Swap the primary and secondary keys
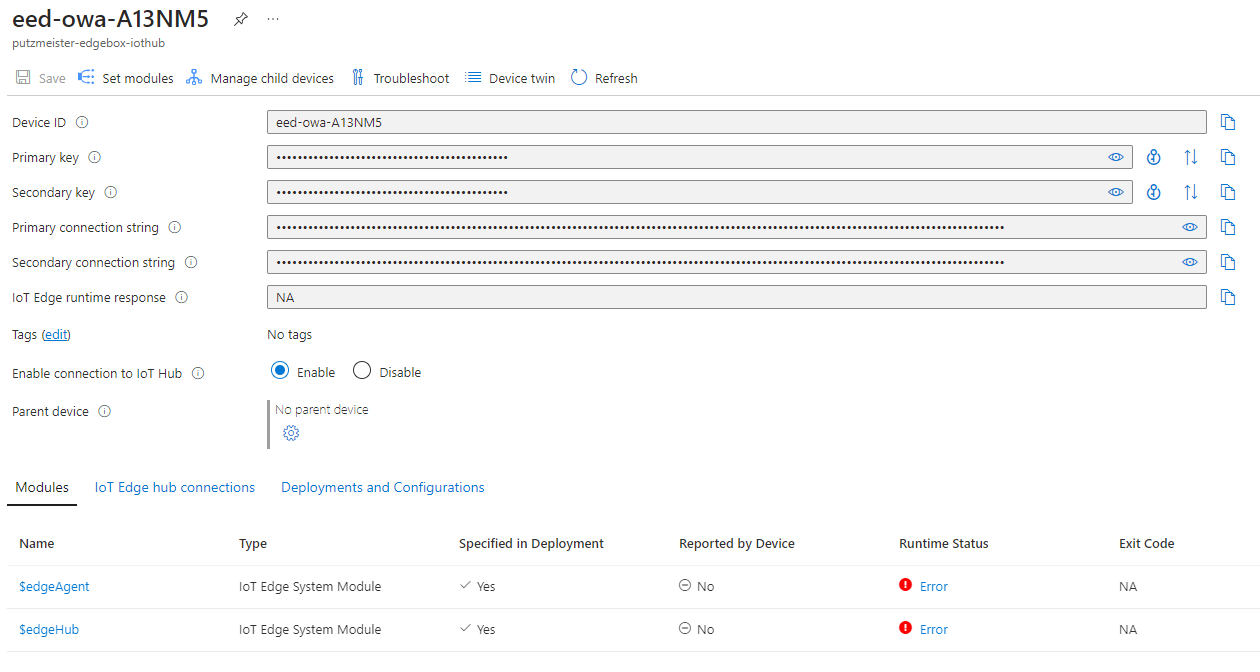 pos(1190,156)
